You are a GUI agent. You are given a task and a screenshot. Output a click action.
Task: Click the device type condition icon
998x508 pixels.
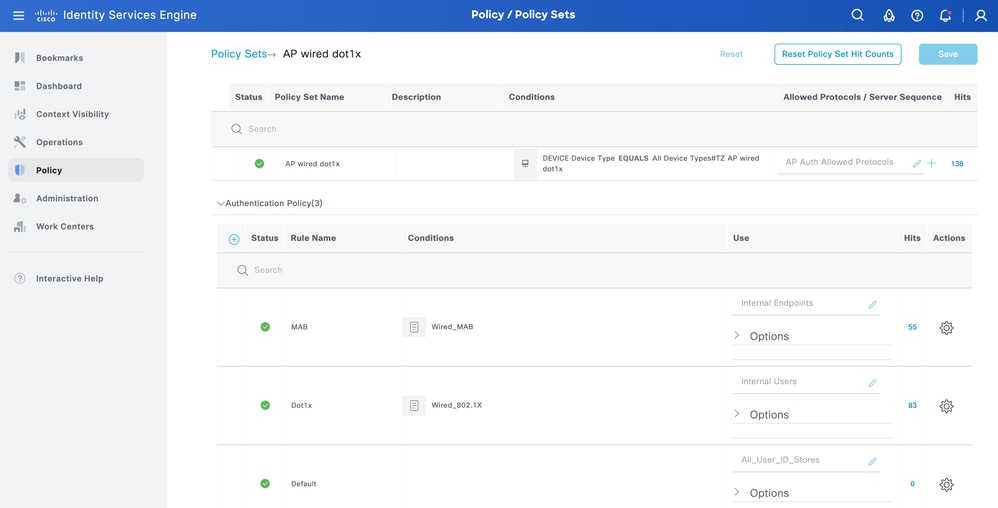point(525,164)
